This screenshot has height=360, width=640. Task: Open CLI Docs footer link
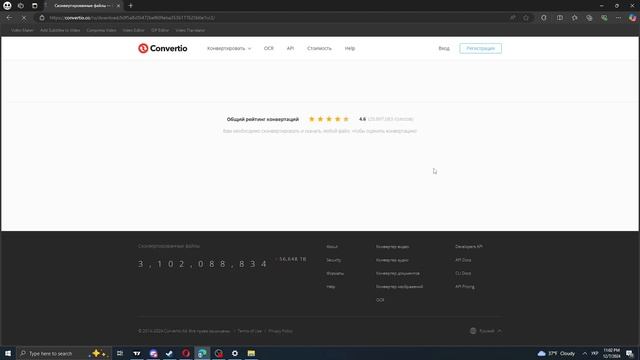coord(463,273)
